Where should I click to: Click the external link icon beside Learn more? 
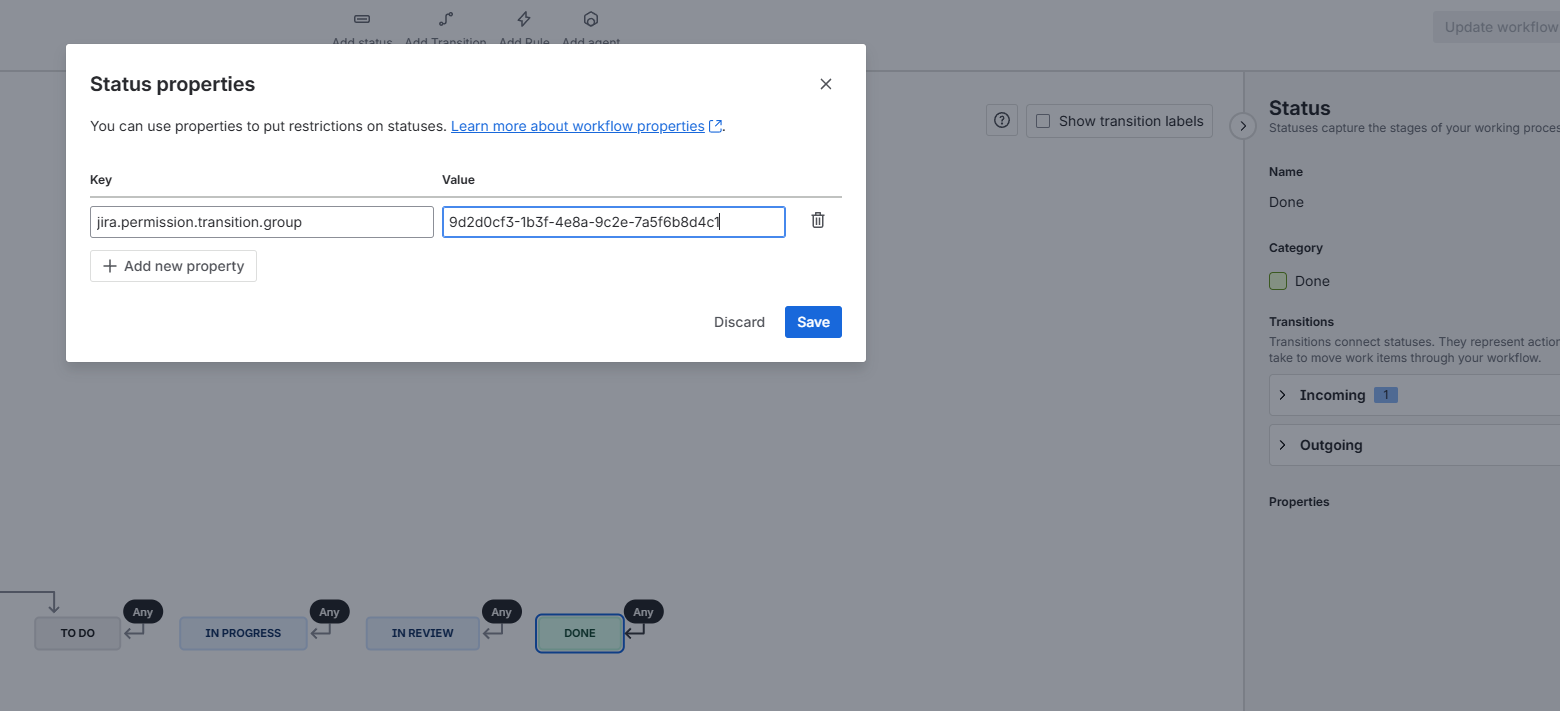tap(715, 127)
